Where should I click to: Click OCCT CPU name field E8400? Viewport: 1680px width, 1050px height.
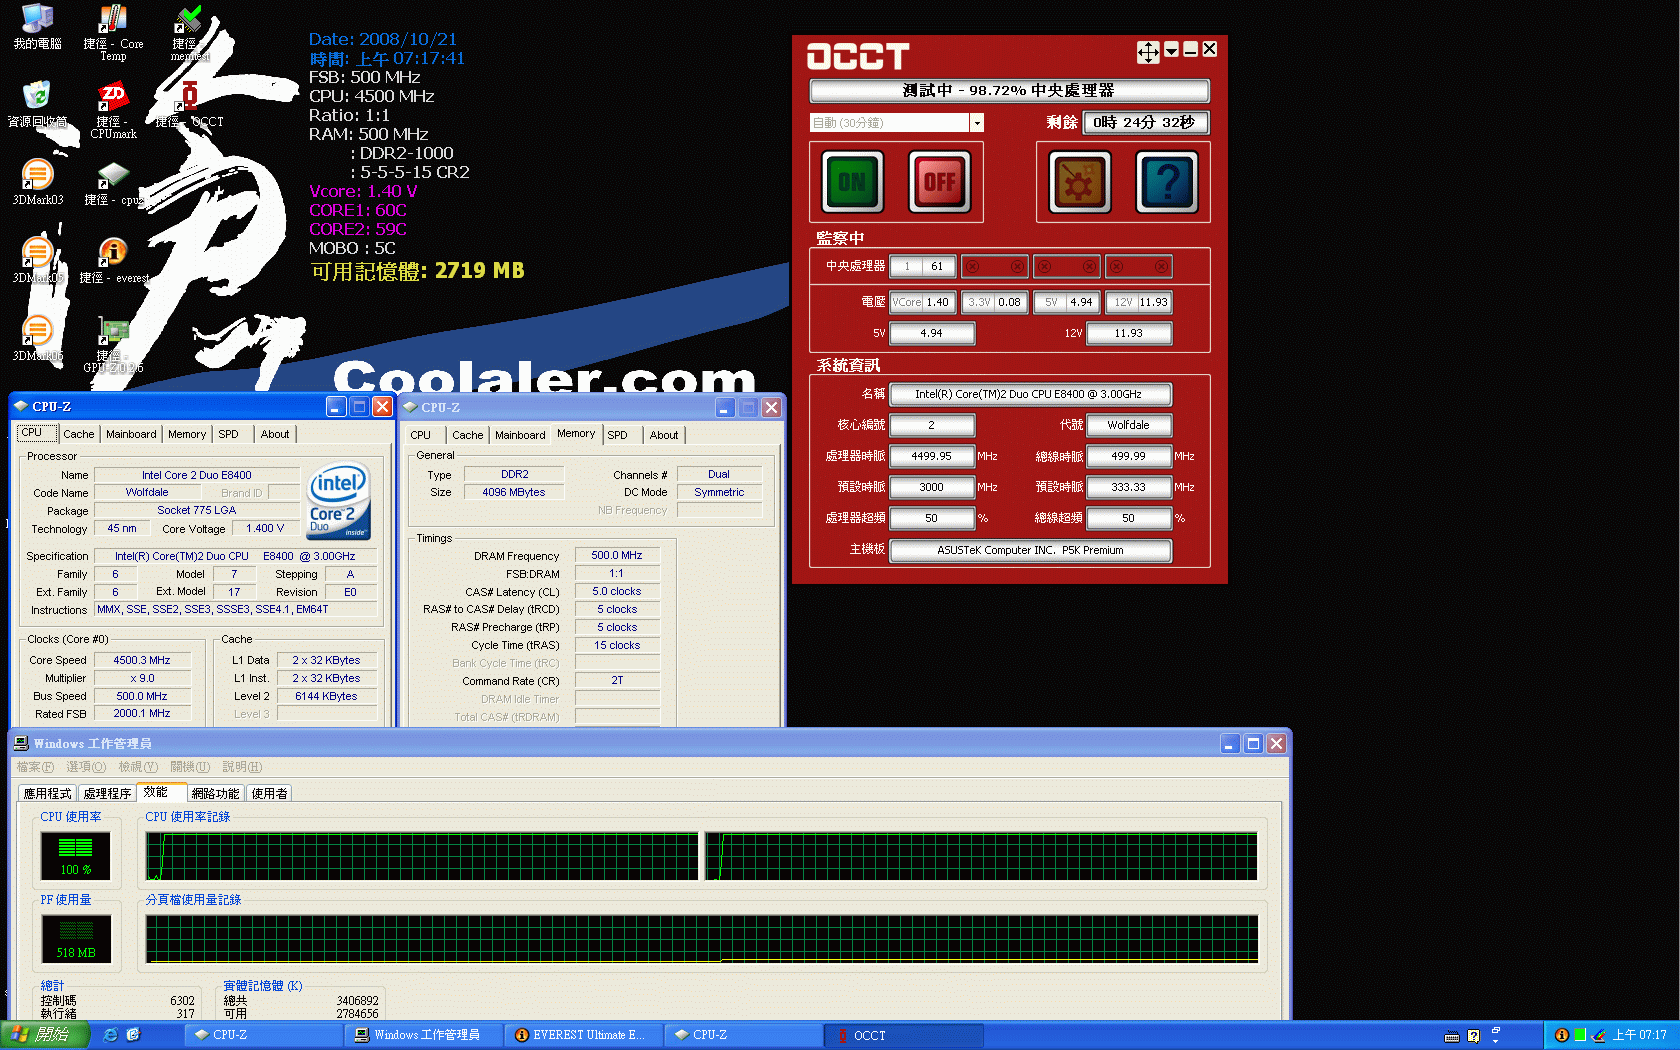[1030, 395]
